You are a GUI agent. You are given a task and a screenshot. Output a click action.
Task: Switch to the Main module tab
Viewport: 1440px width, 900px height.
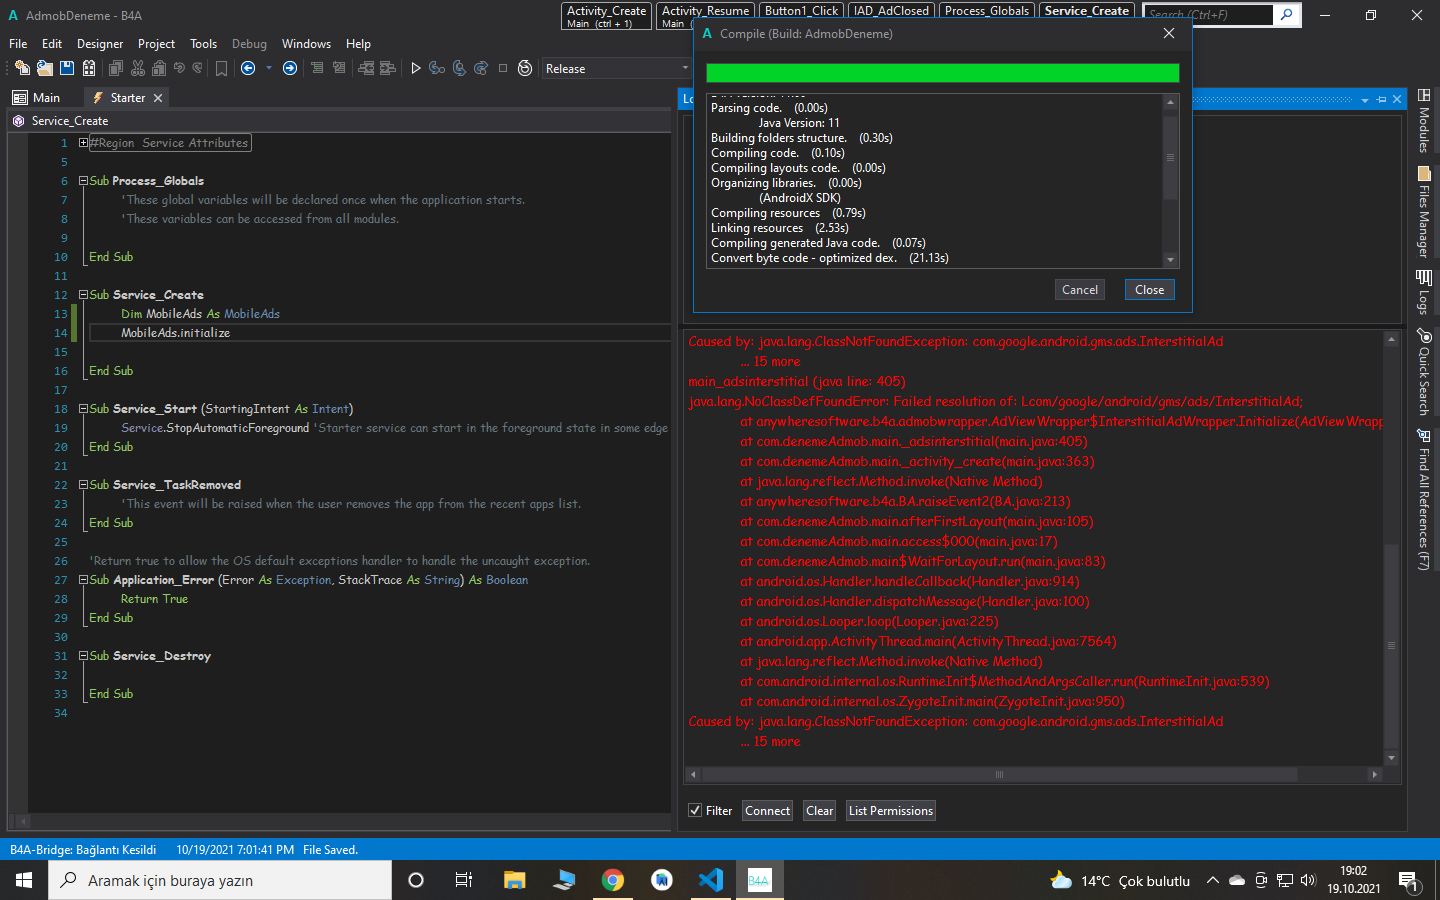click(x=37, y=97)
